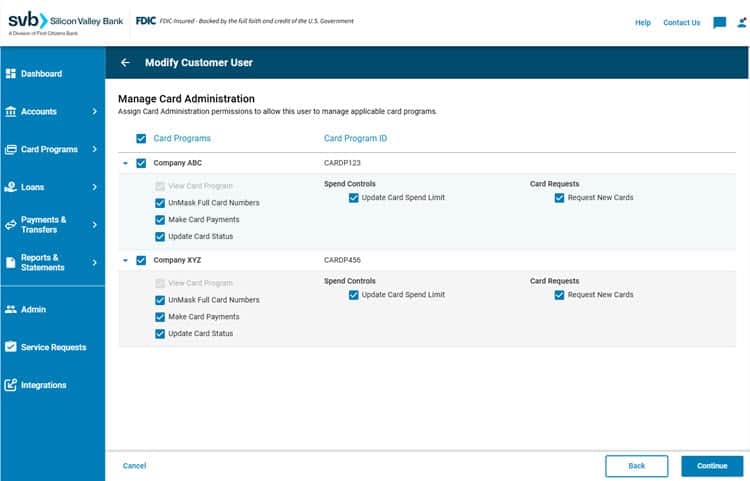750x481 pixels.
Task: Click the Integrations edit icon
Action: (x=11, y=385)
